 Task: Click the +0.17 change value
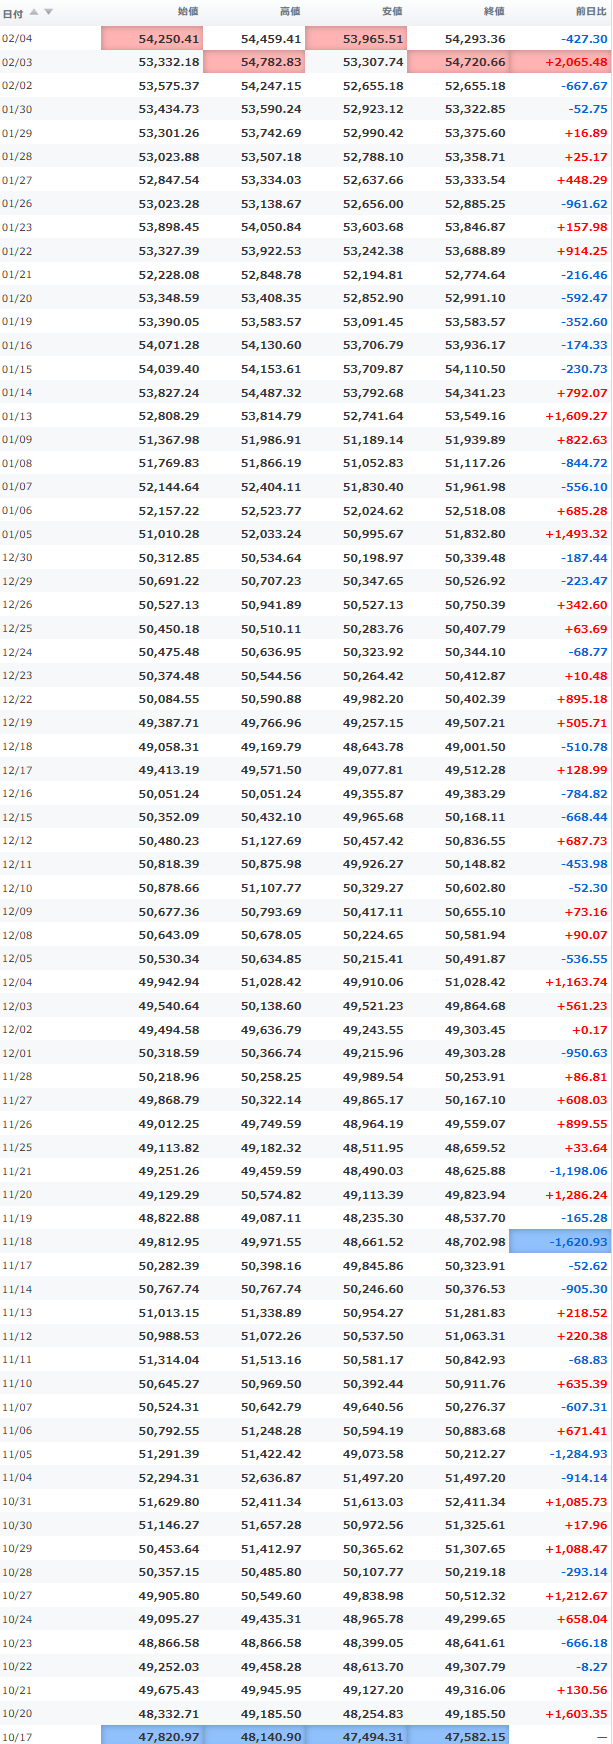[x=590, y=1030]
